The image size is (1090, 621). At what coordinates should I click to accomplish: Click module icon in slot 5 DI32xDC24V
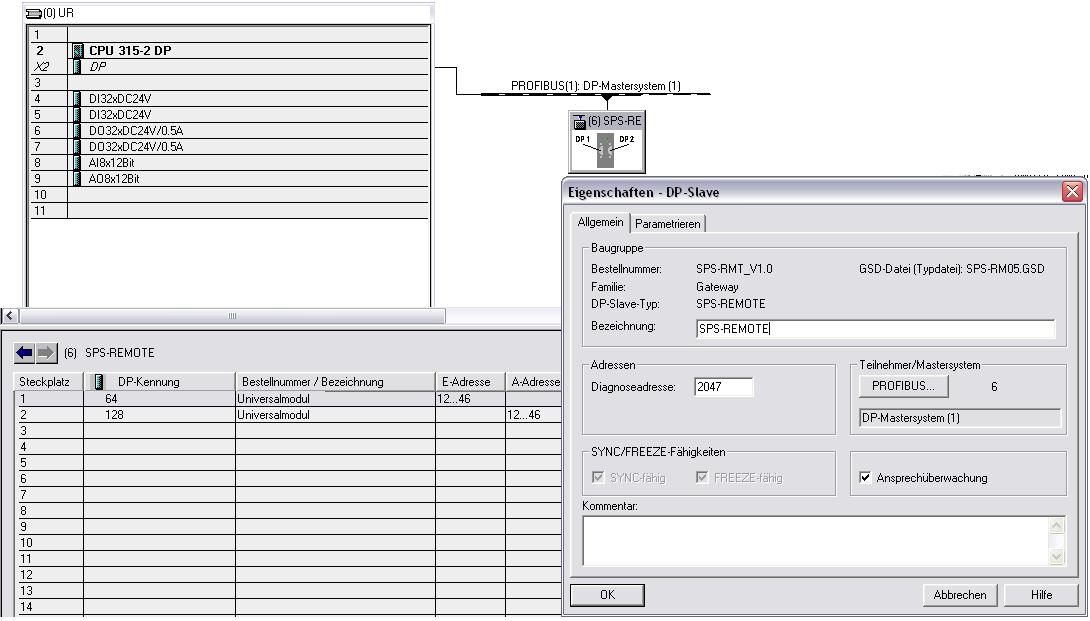(76, 115)
